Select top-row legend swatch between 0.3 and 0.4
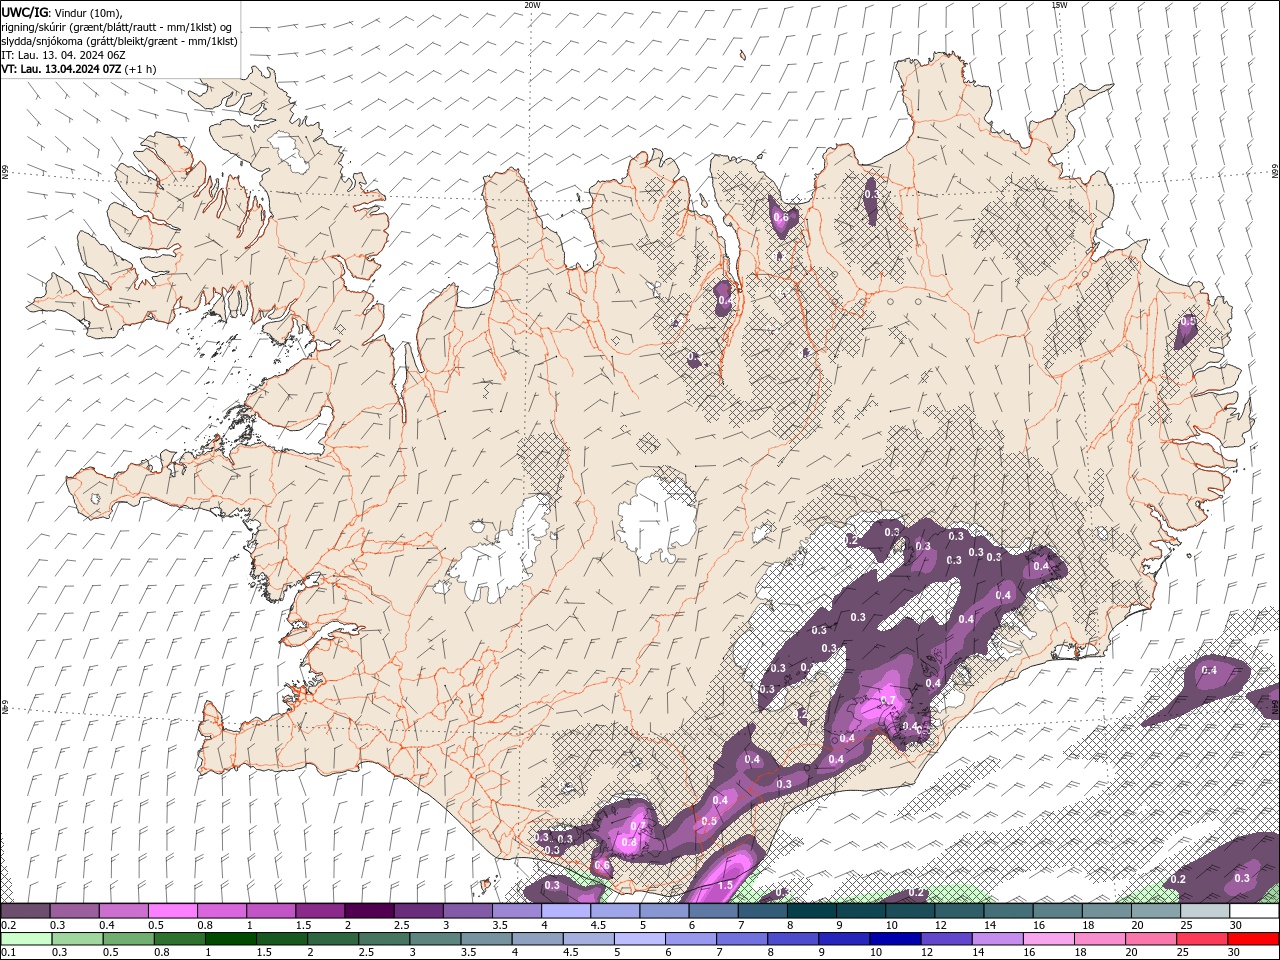1280x960 pixels. click(74, 911)
